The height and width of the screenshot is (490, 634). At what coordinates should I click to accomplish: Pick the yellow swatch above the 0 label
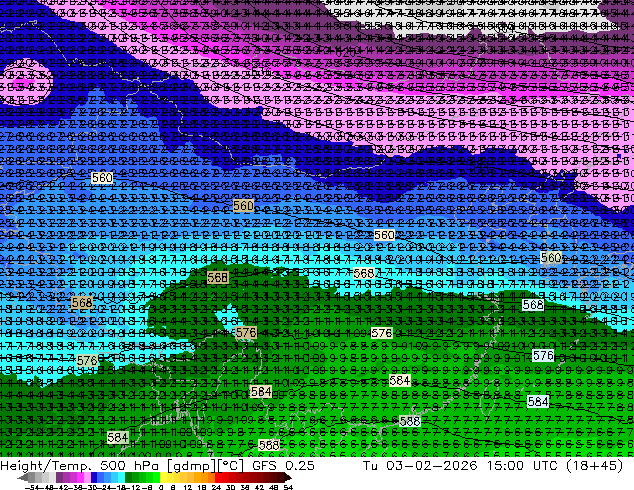(163, 478)
